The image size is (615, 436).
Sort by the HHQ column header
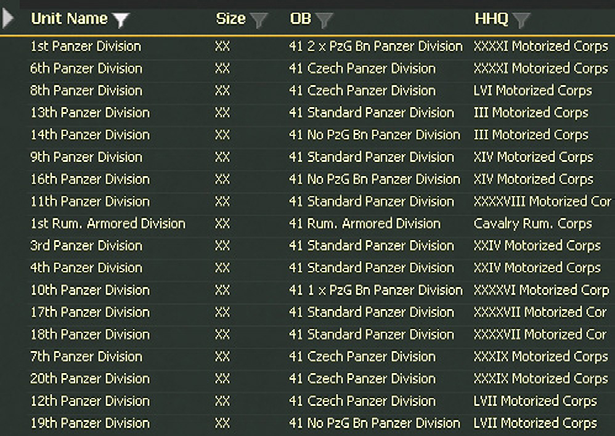491,19
